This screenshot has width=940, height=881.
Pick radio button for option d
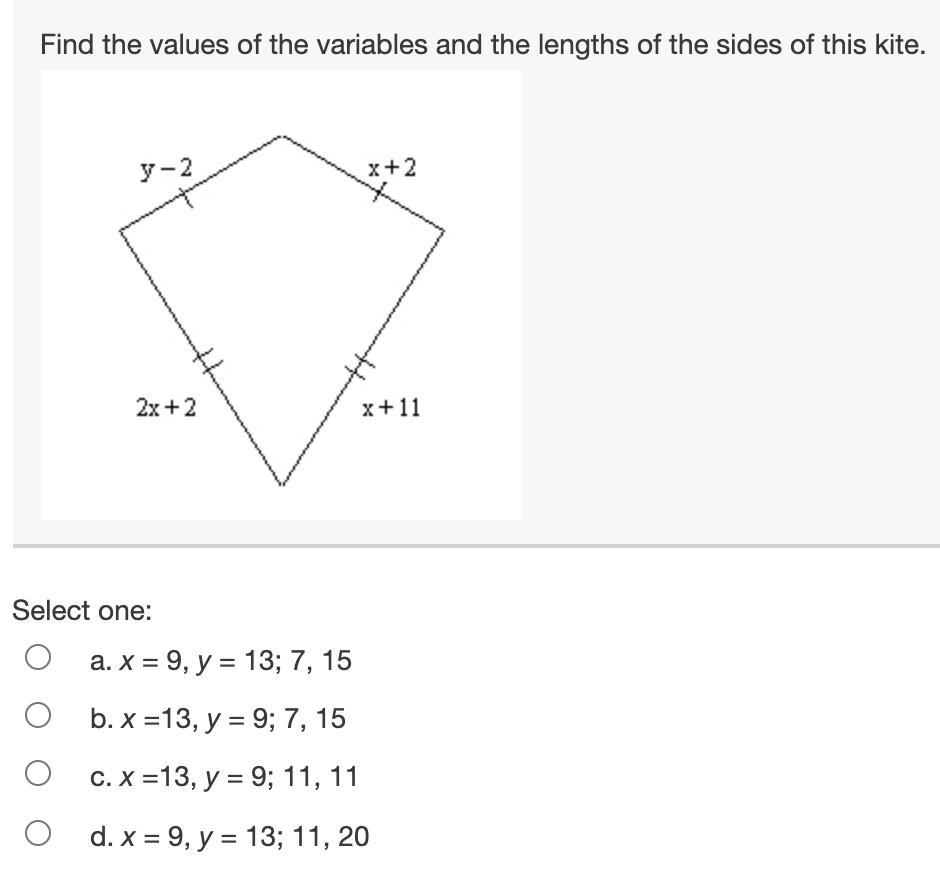[x=38, y=833]
